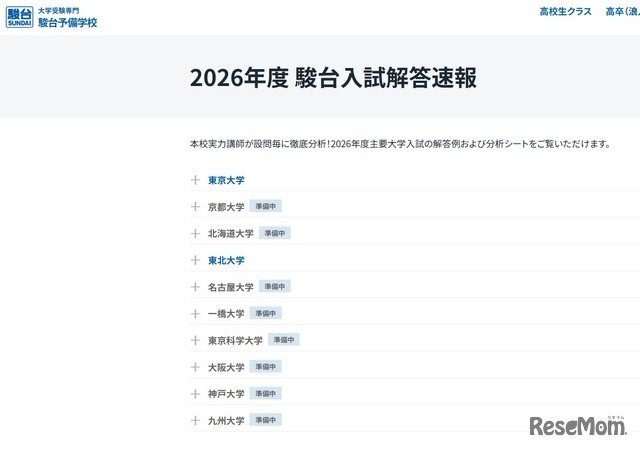Expand the 東北大学 plus icon
The image size is (640, 449).
click(195, 260)
